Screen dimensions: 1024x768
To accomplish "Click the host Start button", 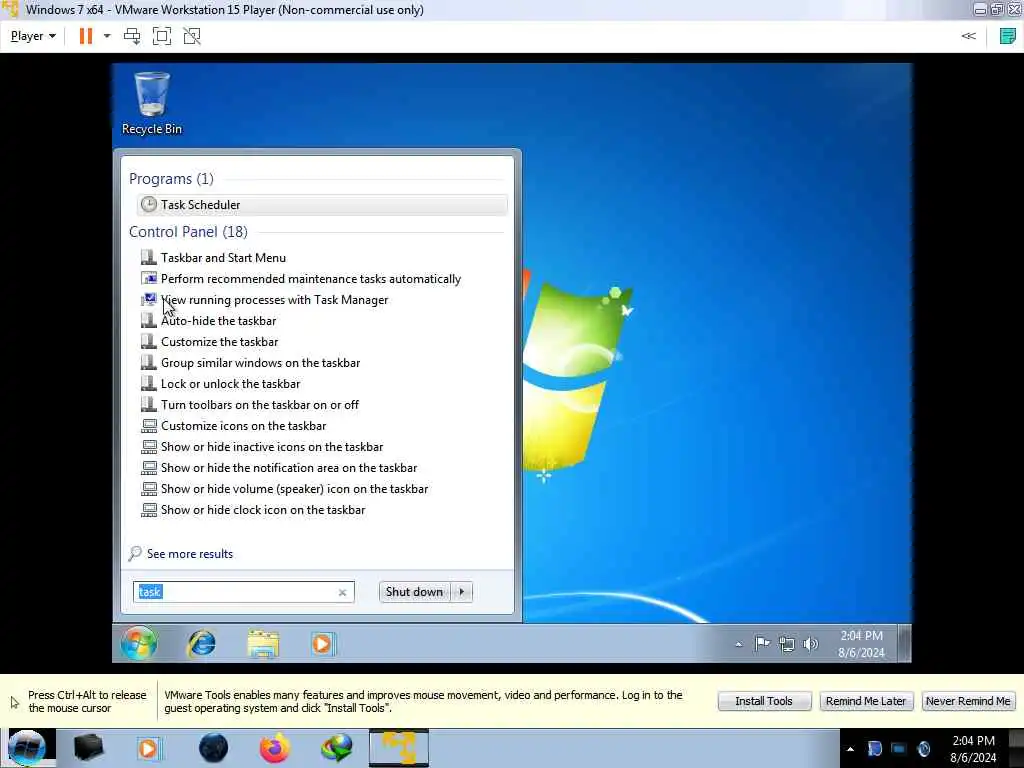I will (27, 748).
